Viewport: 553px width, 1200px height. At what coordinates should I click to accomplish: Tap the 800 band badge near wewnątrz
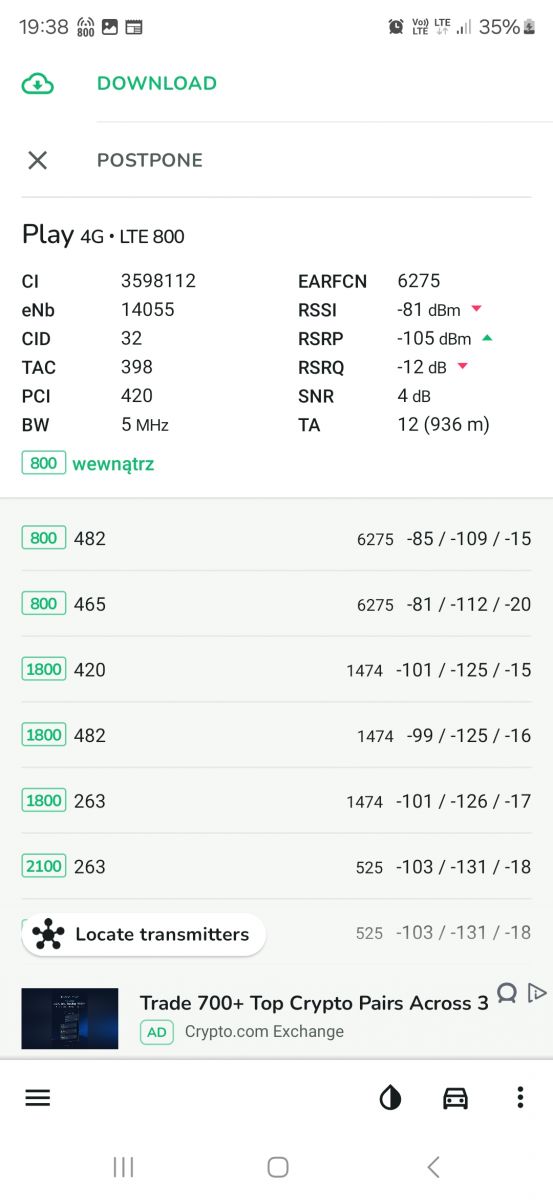click(44, 464)
